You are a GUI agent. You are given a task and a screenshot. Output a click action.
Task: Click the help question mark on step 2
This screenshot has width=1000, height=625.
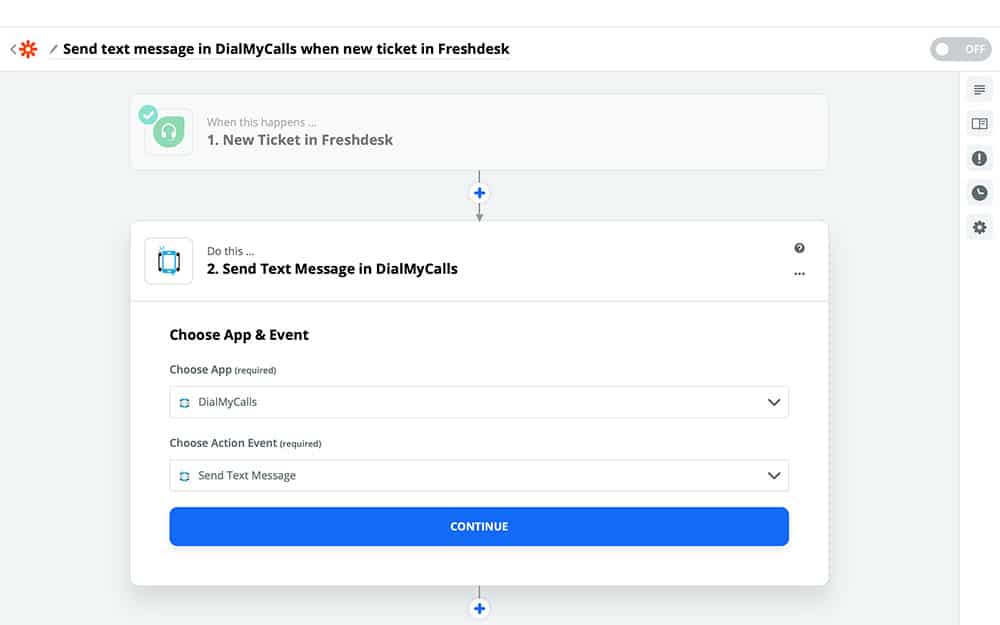[x=799, y=248]
